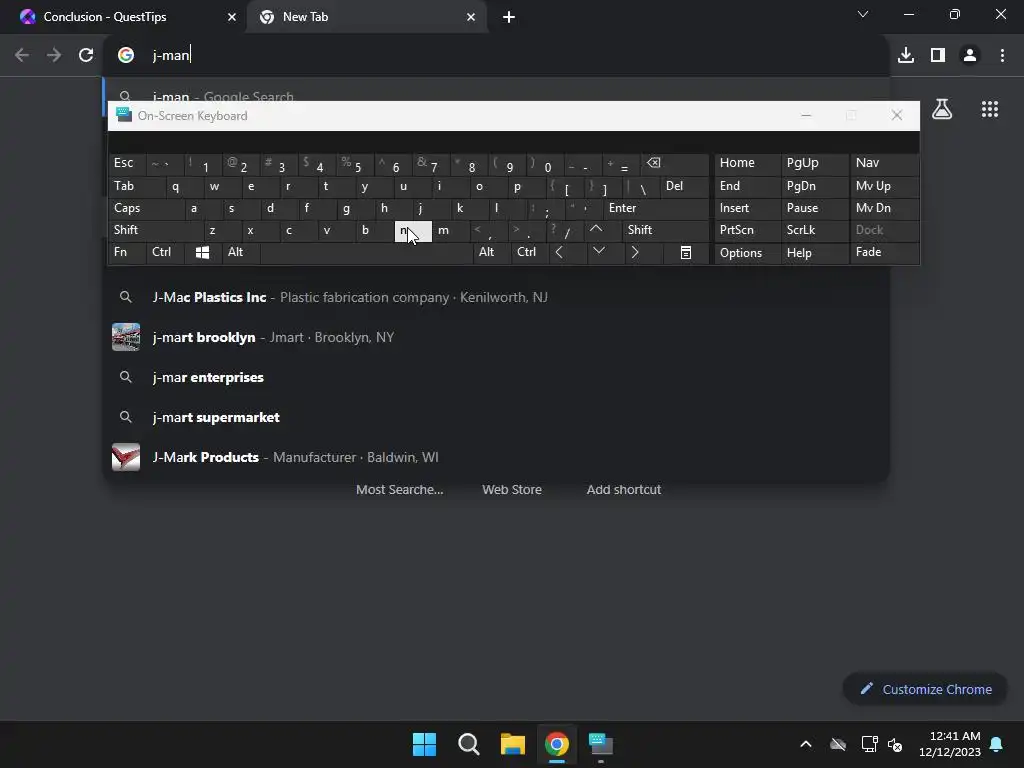
Task: Tap the Tab key on On-Screen Keyboard
Action: pos(136,186)
